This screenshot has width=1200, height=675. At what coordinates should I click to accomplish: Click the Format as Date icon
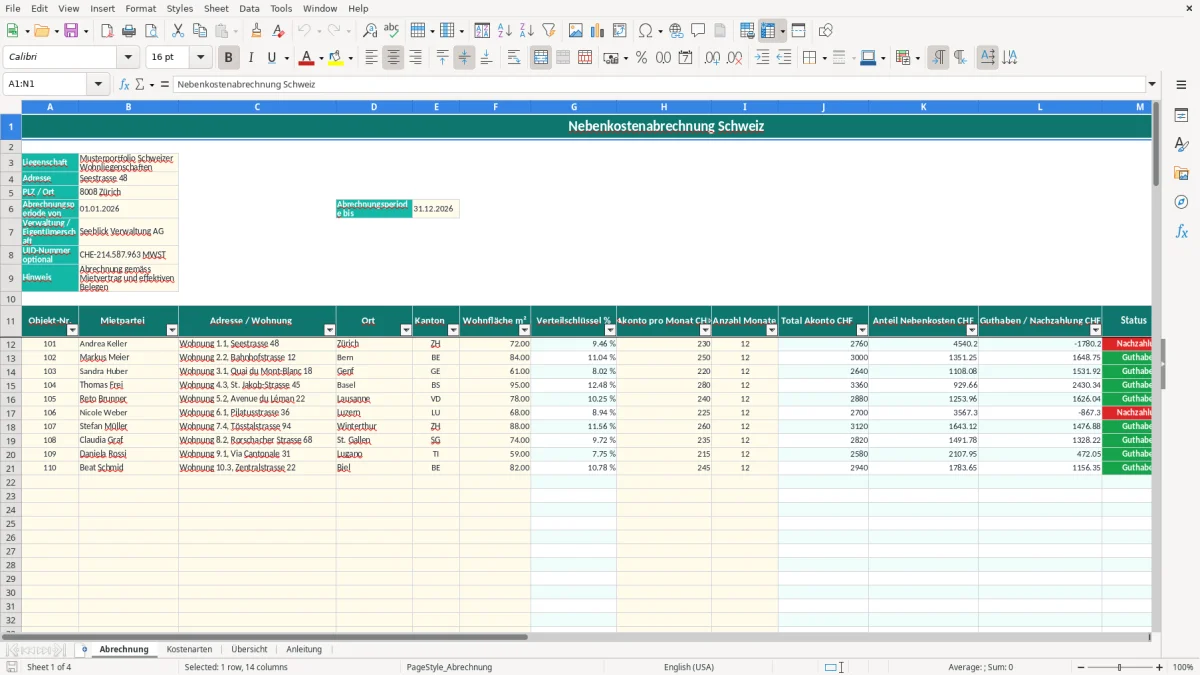pyautogui.click(x=685, y=58)
